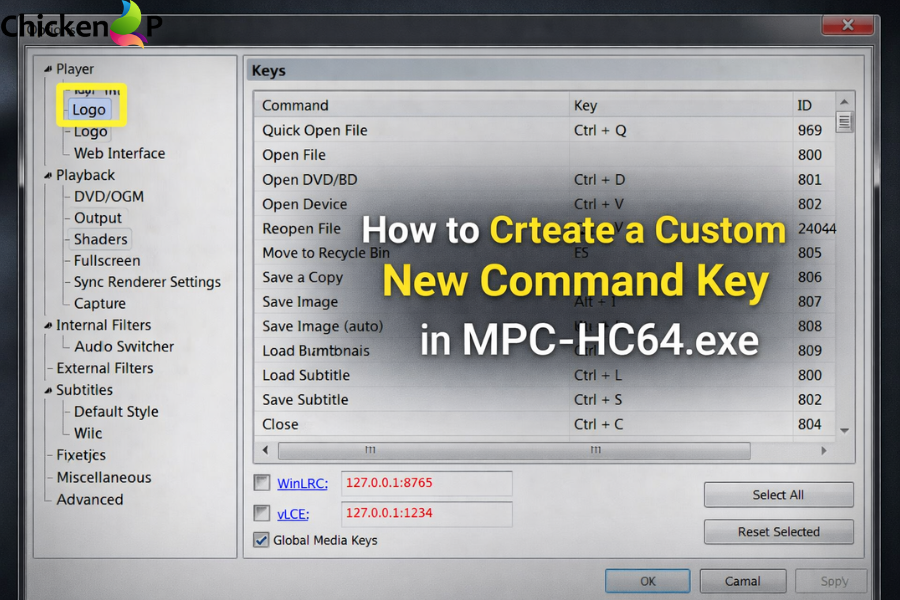Open the Advanced settings page

pos(89,499)
